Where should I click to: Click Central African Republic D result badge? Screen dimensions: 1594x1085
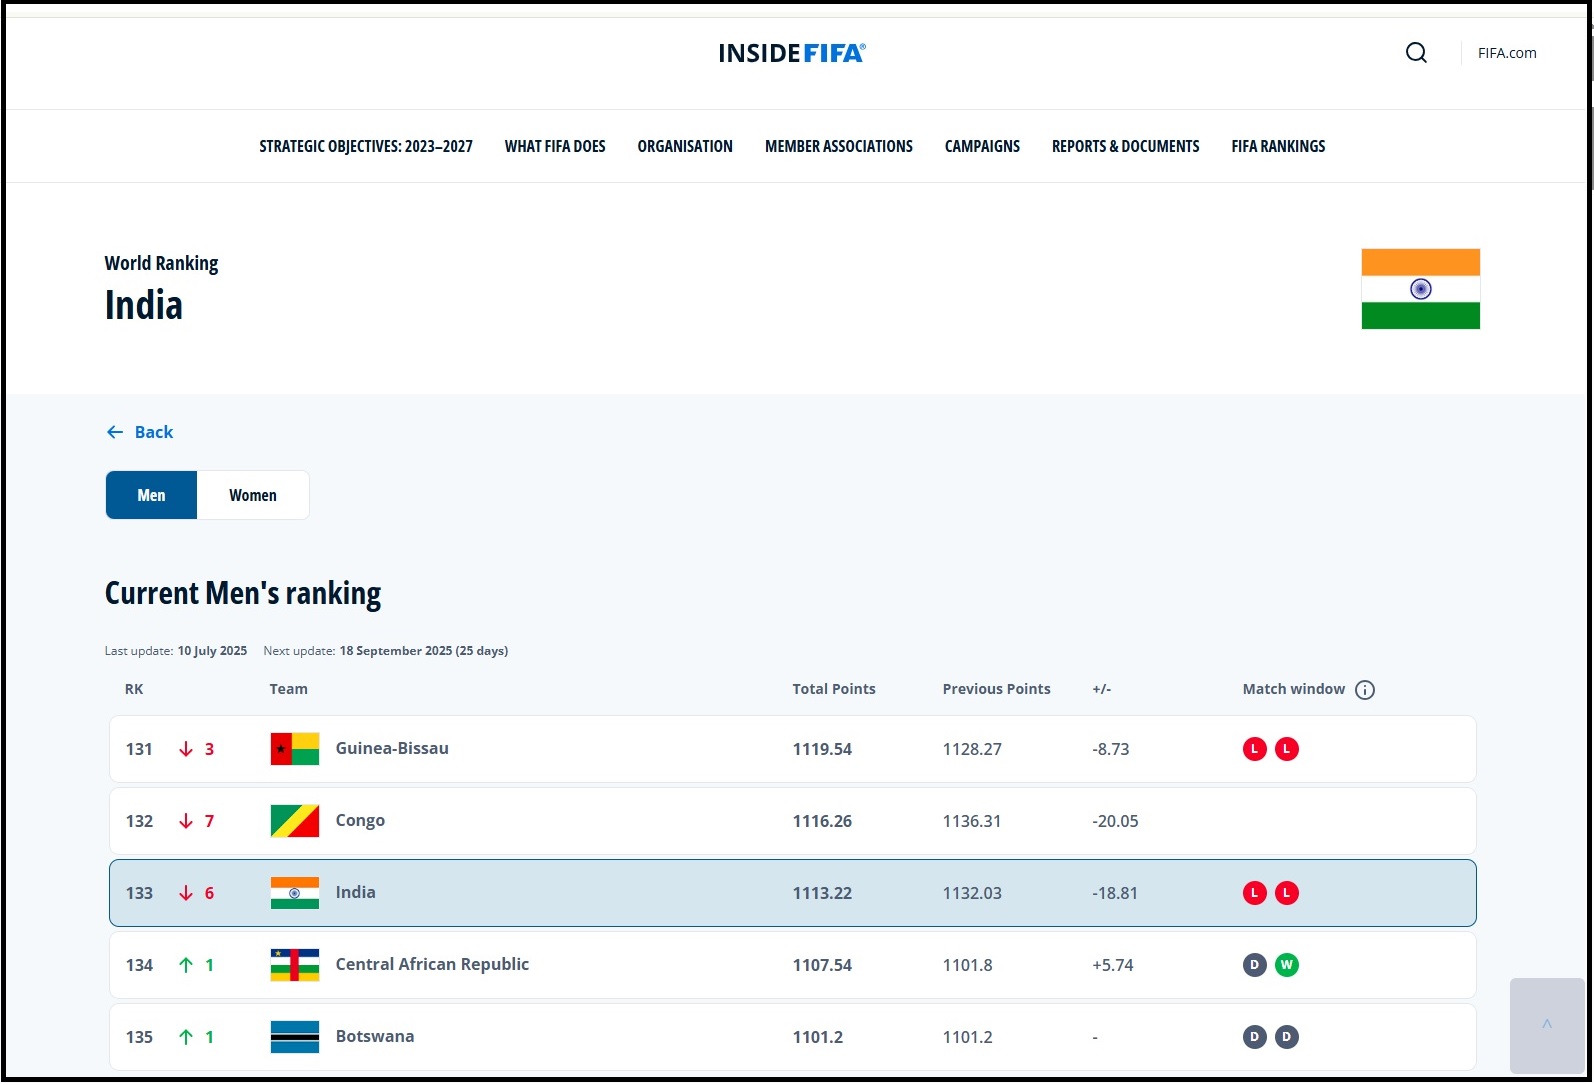tap(1254, 965)
